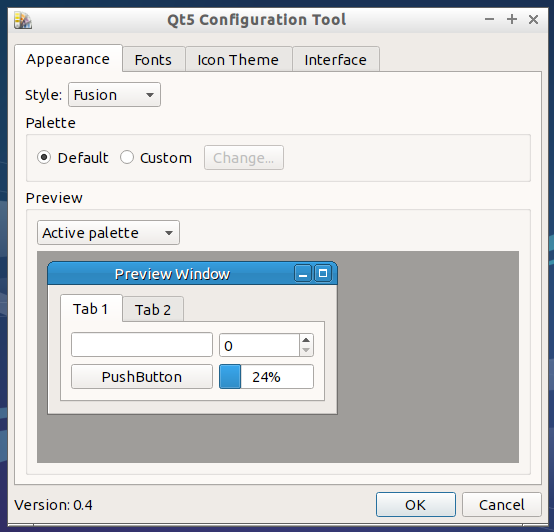Click the empty text field in preview

point(142,344)
